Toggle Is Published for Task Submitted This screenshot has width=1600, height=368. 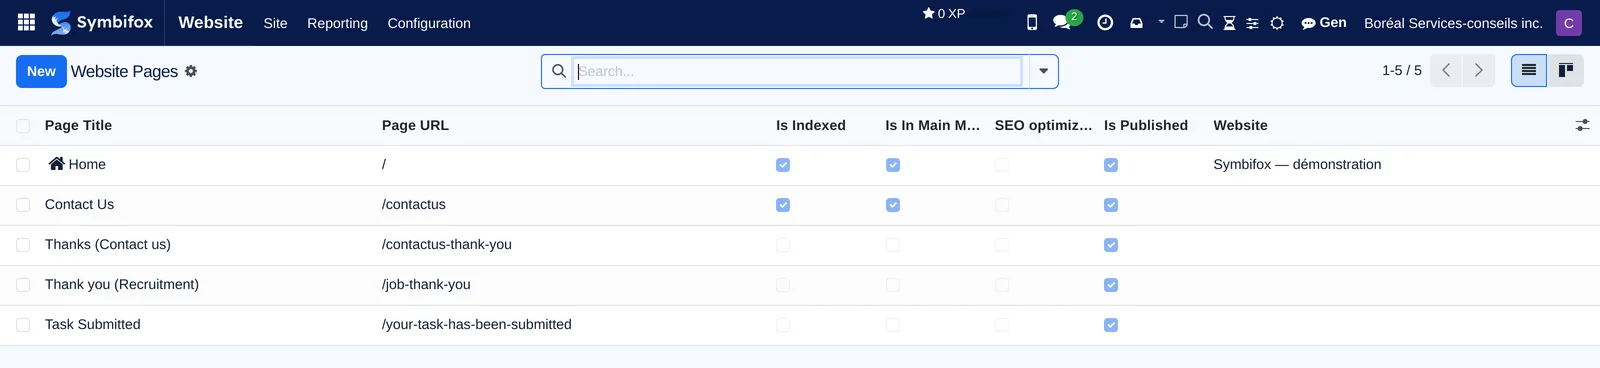[x=1111, y=325]
